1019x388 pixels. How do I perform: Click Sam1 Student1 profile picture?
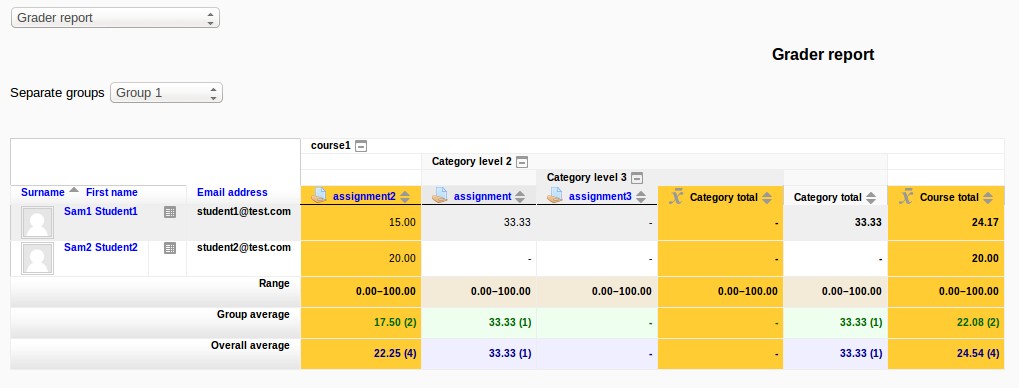tap(37, 222)
